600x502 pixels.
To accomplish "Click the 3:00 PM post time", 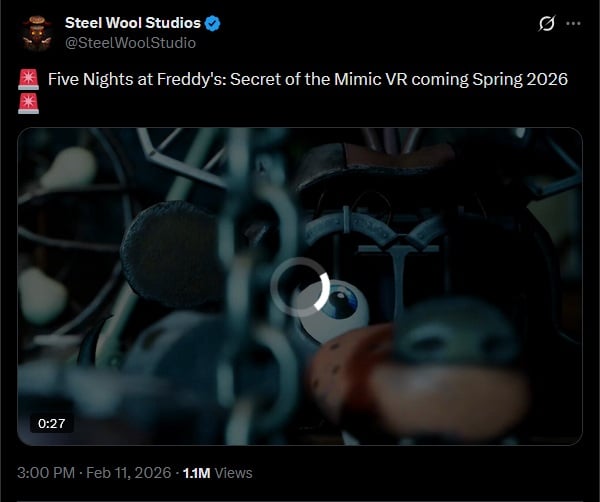I will click(x=44, y=472).
